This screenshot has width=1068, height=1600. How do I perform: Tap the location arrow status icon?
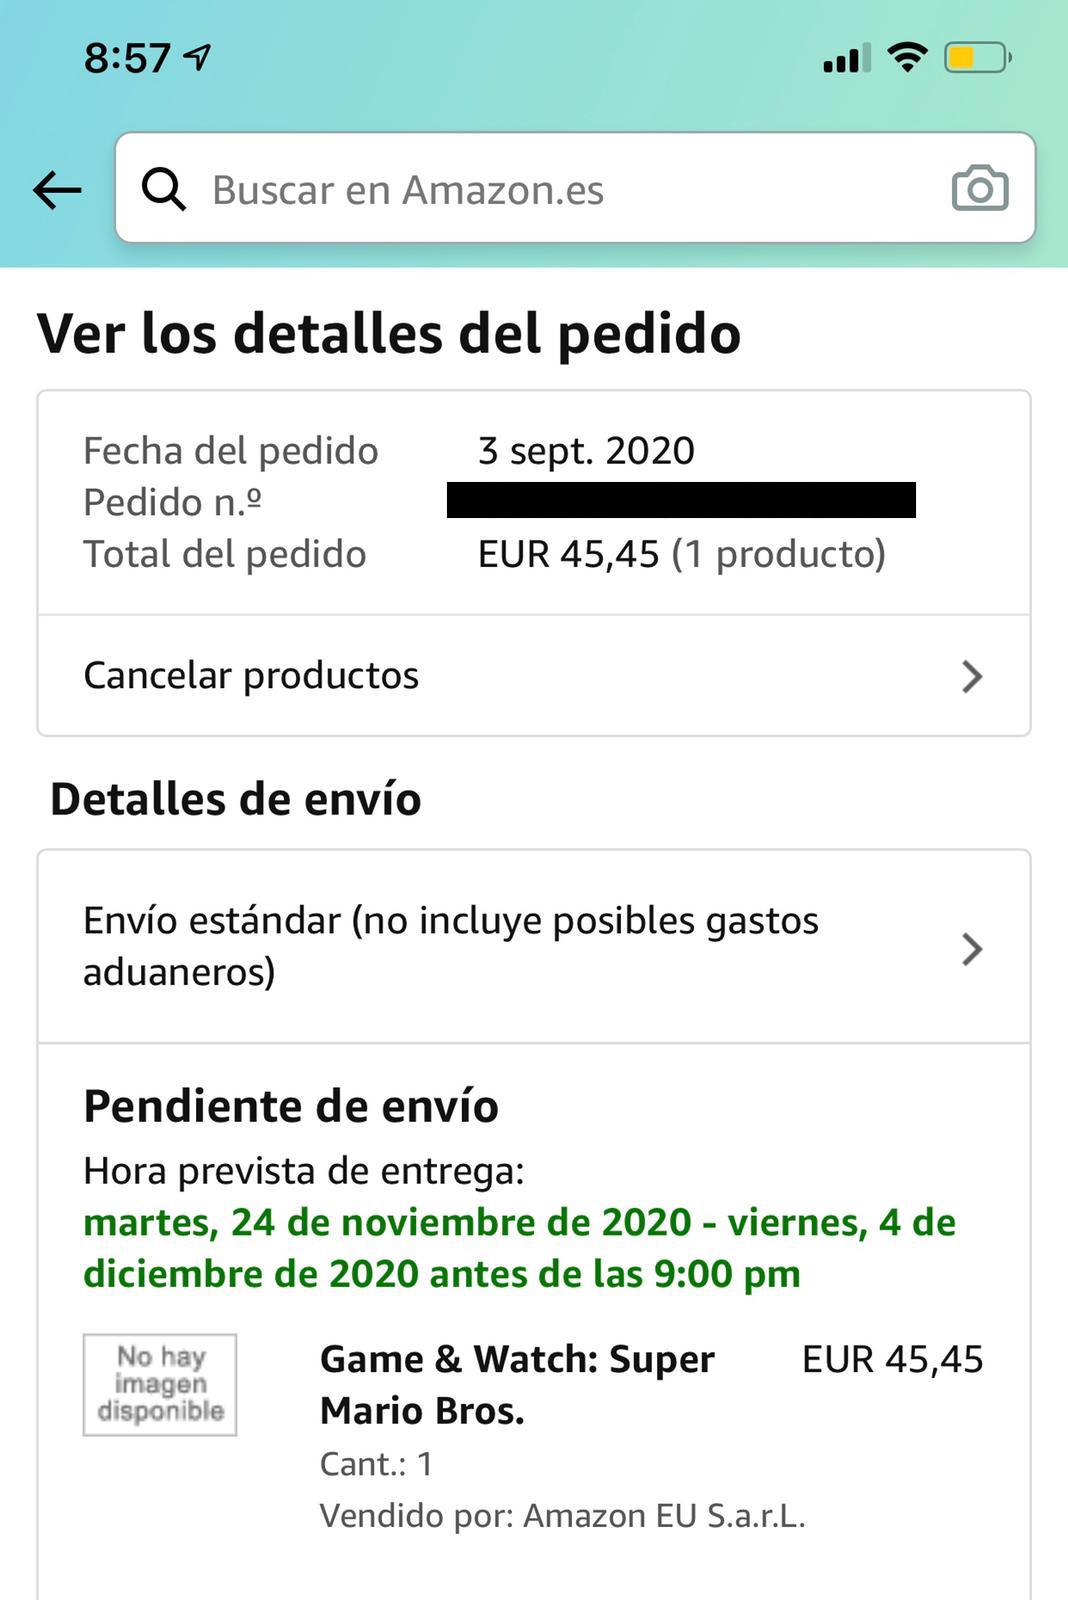pyautogui.click(x=198, y=57)
